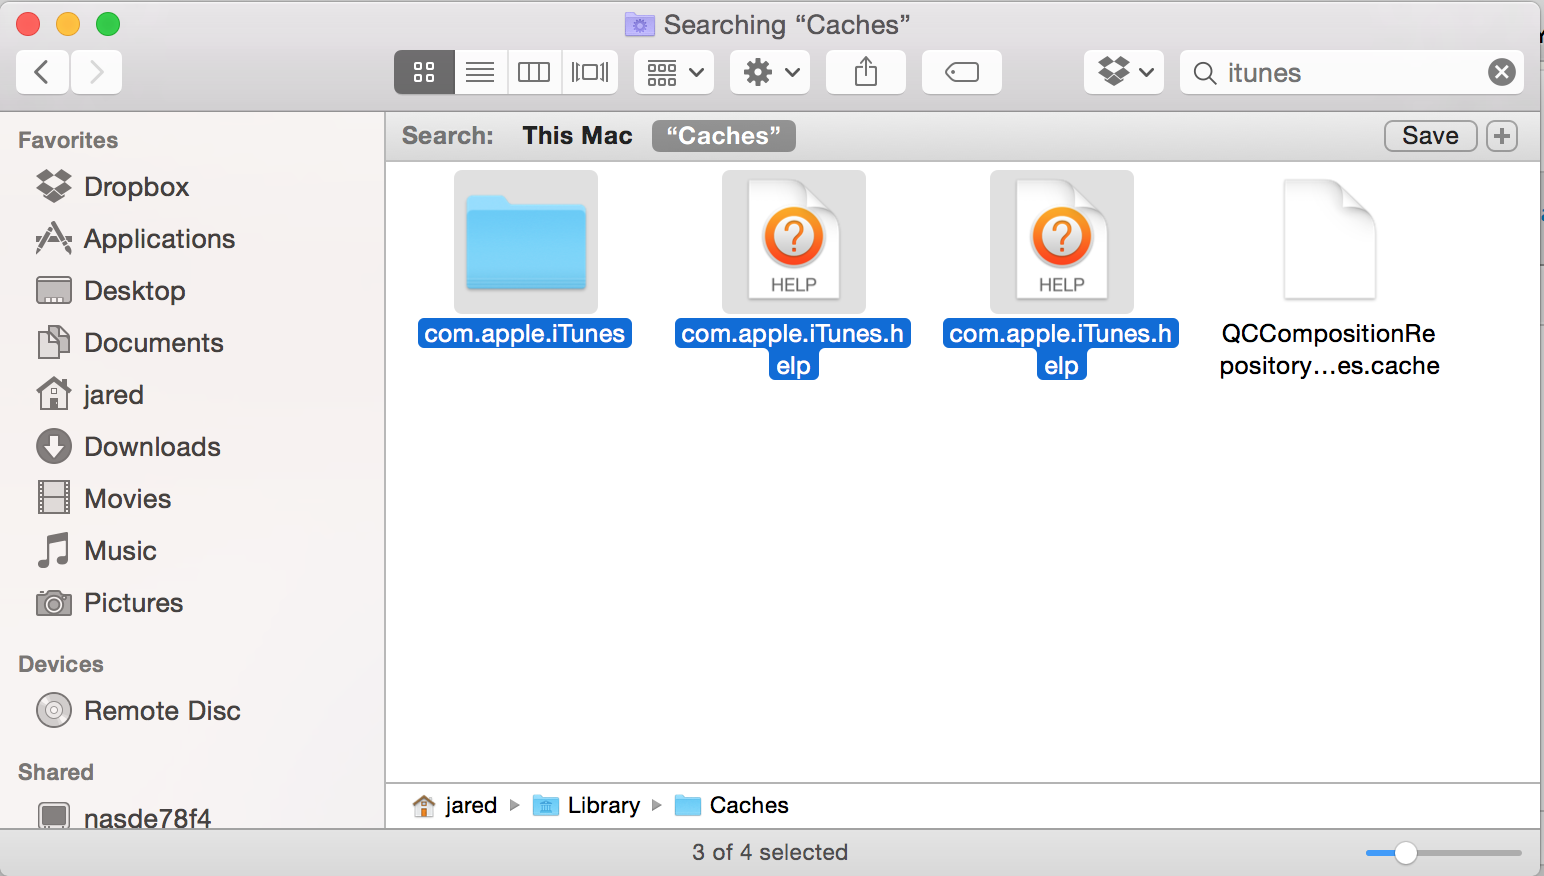The height and width of the screenshot is (876, 1544).
Task: Save the current search
Action: point(1431,136)
